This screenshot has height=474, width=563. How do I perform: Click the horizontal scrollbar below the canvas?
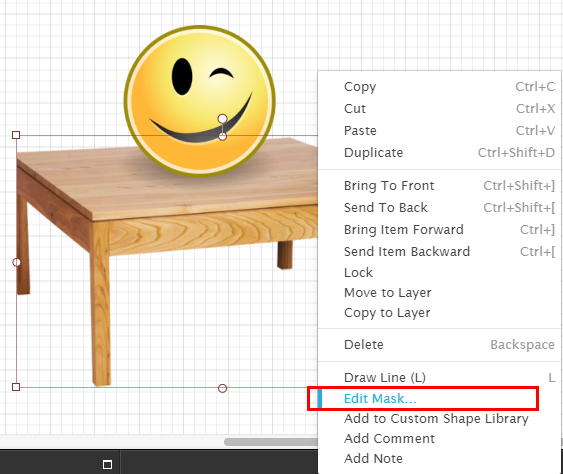point(271,442)
